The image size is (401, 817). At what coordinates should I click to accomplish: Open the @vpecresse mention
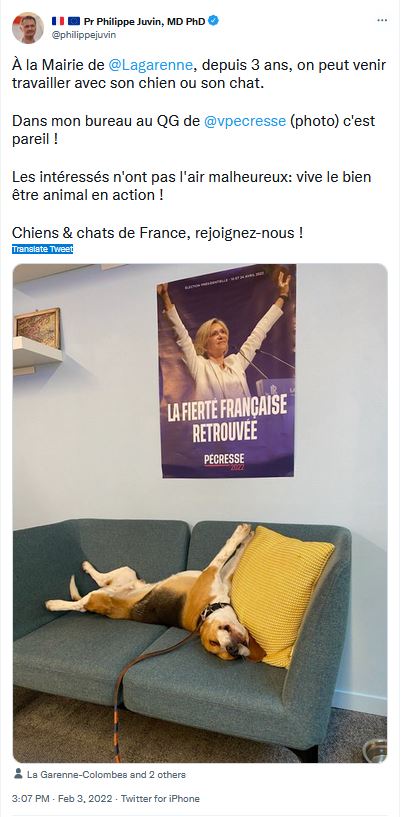(245, 121)
